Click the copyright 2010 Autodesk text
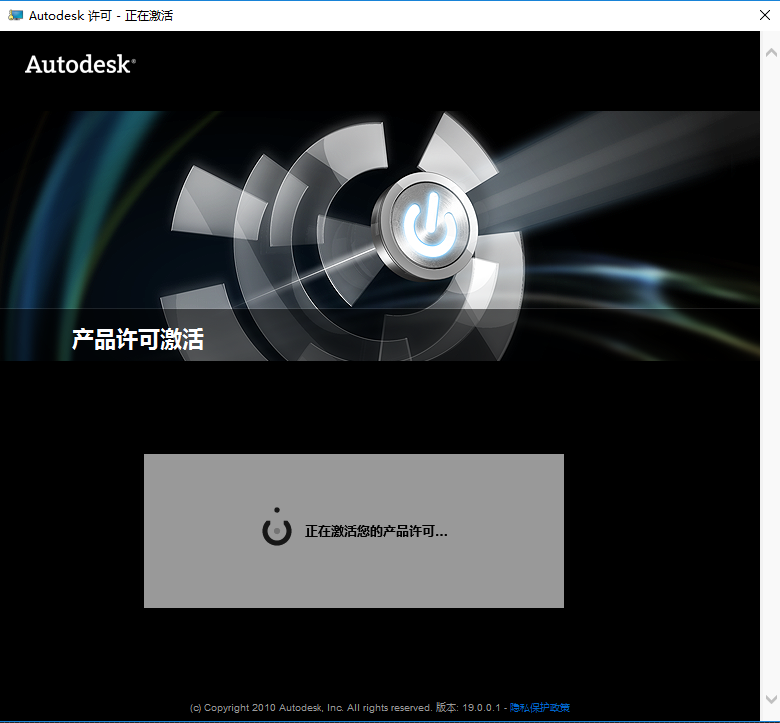 (310, 708)
